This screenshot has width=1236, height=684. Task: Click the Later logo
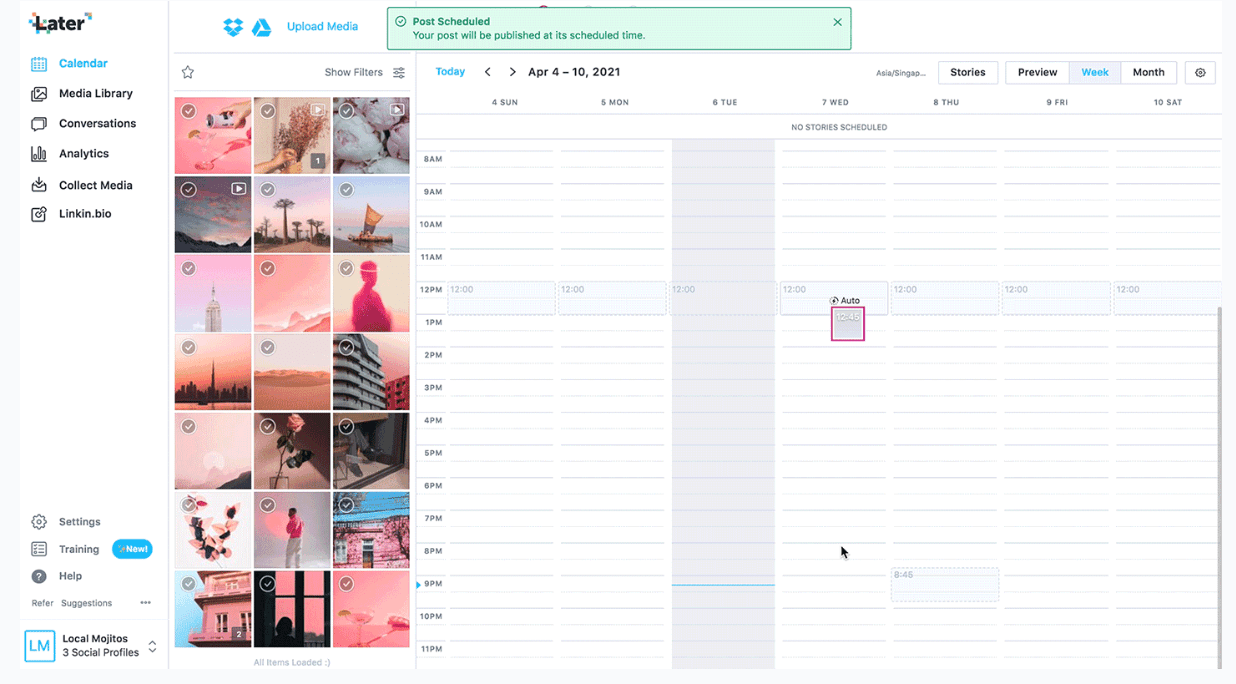pyautogui.click(x=60, y=23)
